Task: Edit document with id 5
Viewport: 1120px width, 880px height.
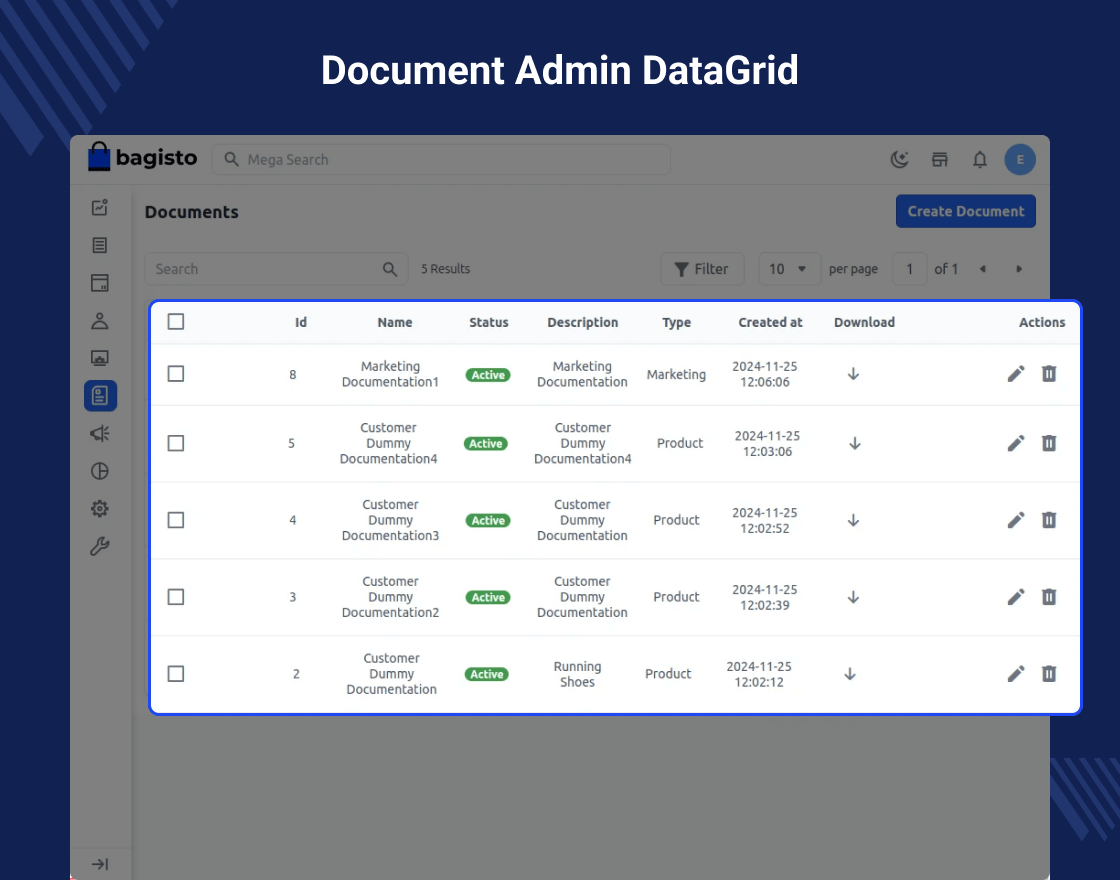Action: click(x=1016, y=443)
